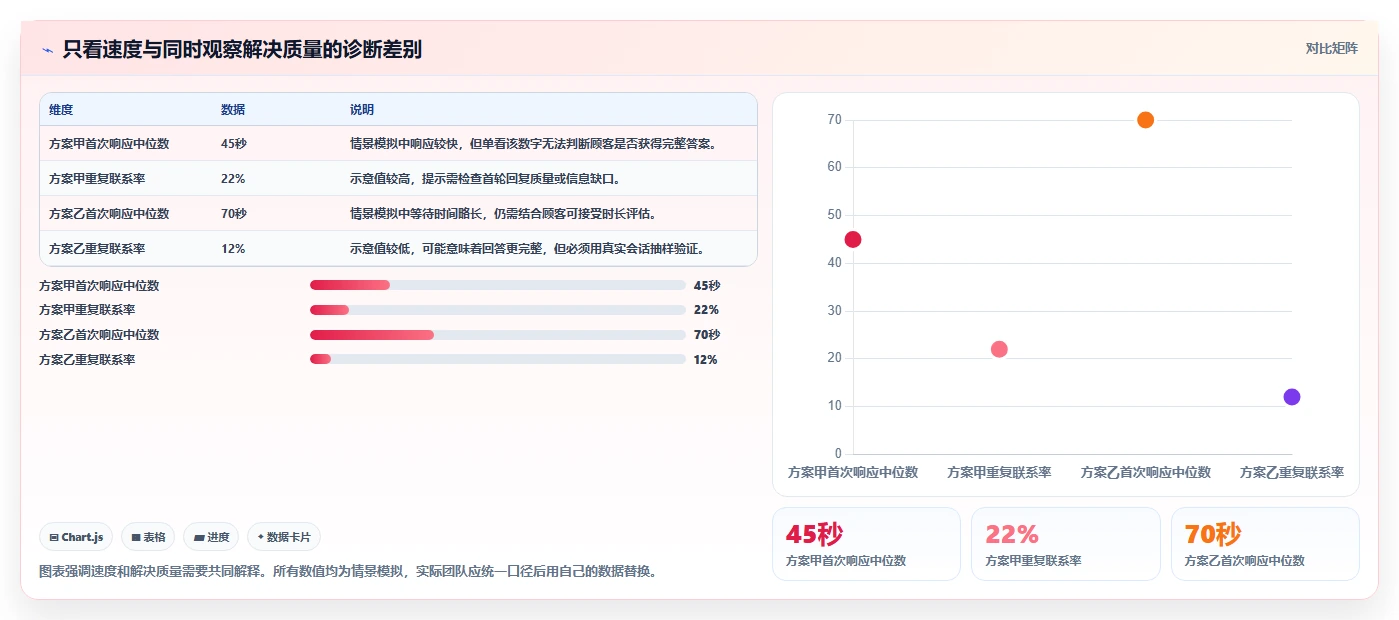The width and height of the screenshot is (1399, 620).
Task: Select table row 方案甲首次响应中位数
Action: (x=398, y=143)
